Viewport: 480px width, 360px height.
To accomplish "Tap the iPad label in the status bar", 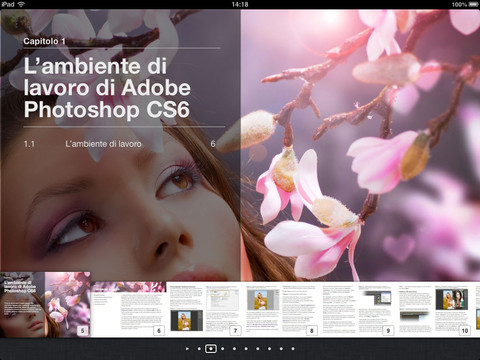I will [x=8, y=4].
